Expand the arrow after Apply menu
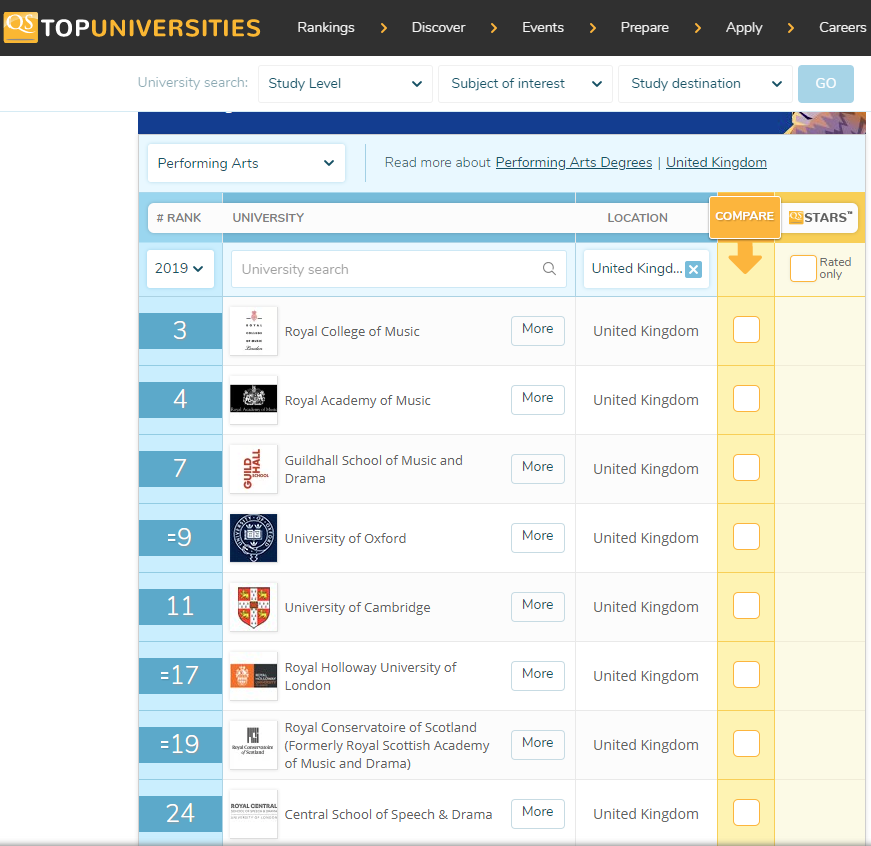The width and height of the screenshot is (871, 846). tap(790, 28)
